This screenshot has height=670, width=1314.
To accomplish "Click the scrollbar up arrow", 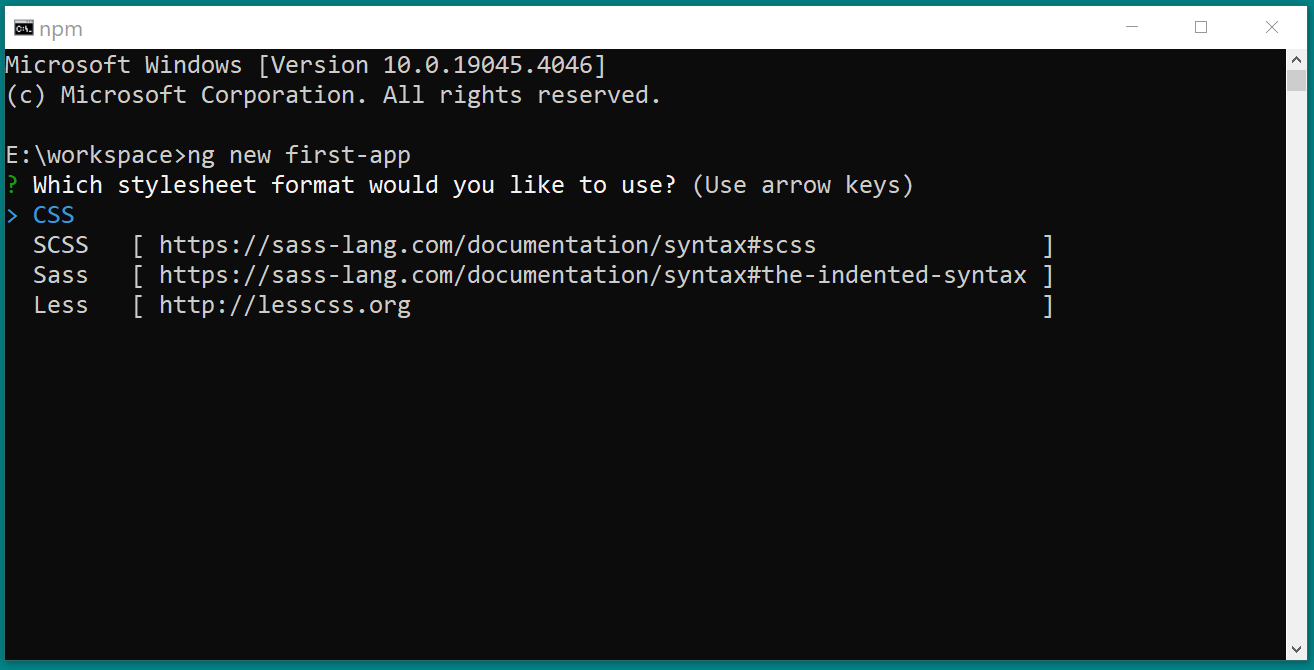I will pos(1296,59).
